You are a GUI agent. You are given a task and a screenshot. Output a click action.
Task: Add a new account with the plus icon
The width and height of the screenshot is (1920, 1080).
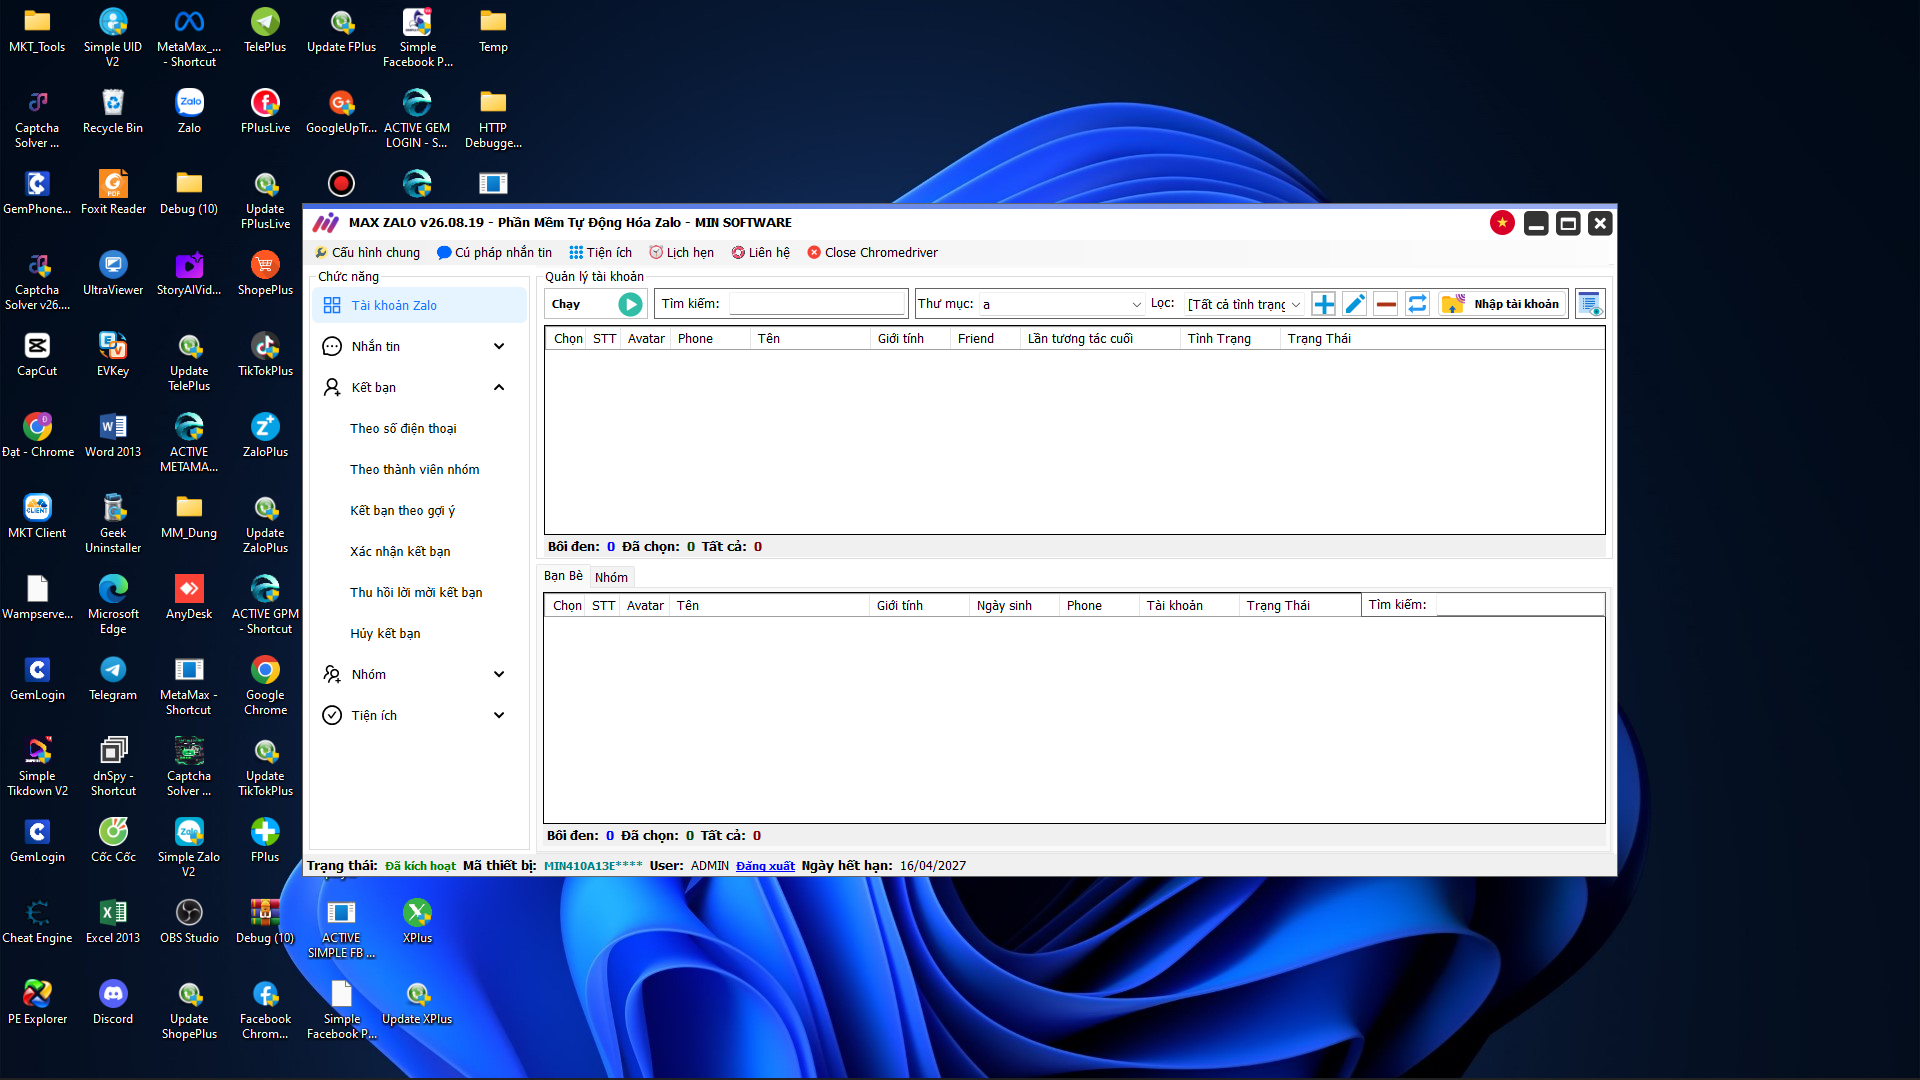(x=1324, y=304)
